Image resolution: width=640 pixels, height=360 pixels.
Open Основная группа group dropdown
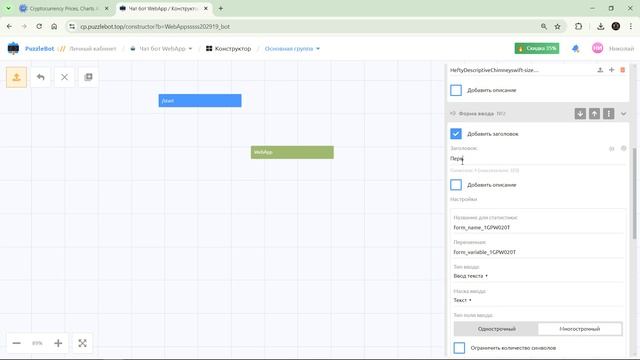click(x=292, y=49)
